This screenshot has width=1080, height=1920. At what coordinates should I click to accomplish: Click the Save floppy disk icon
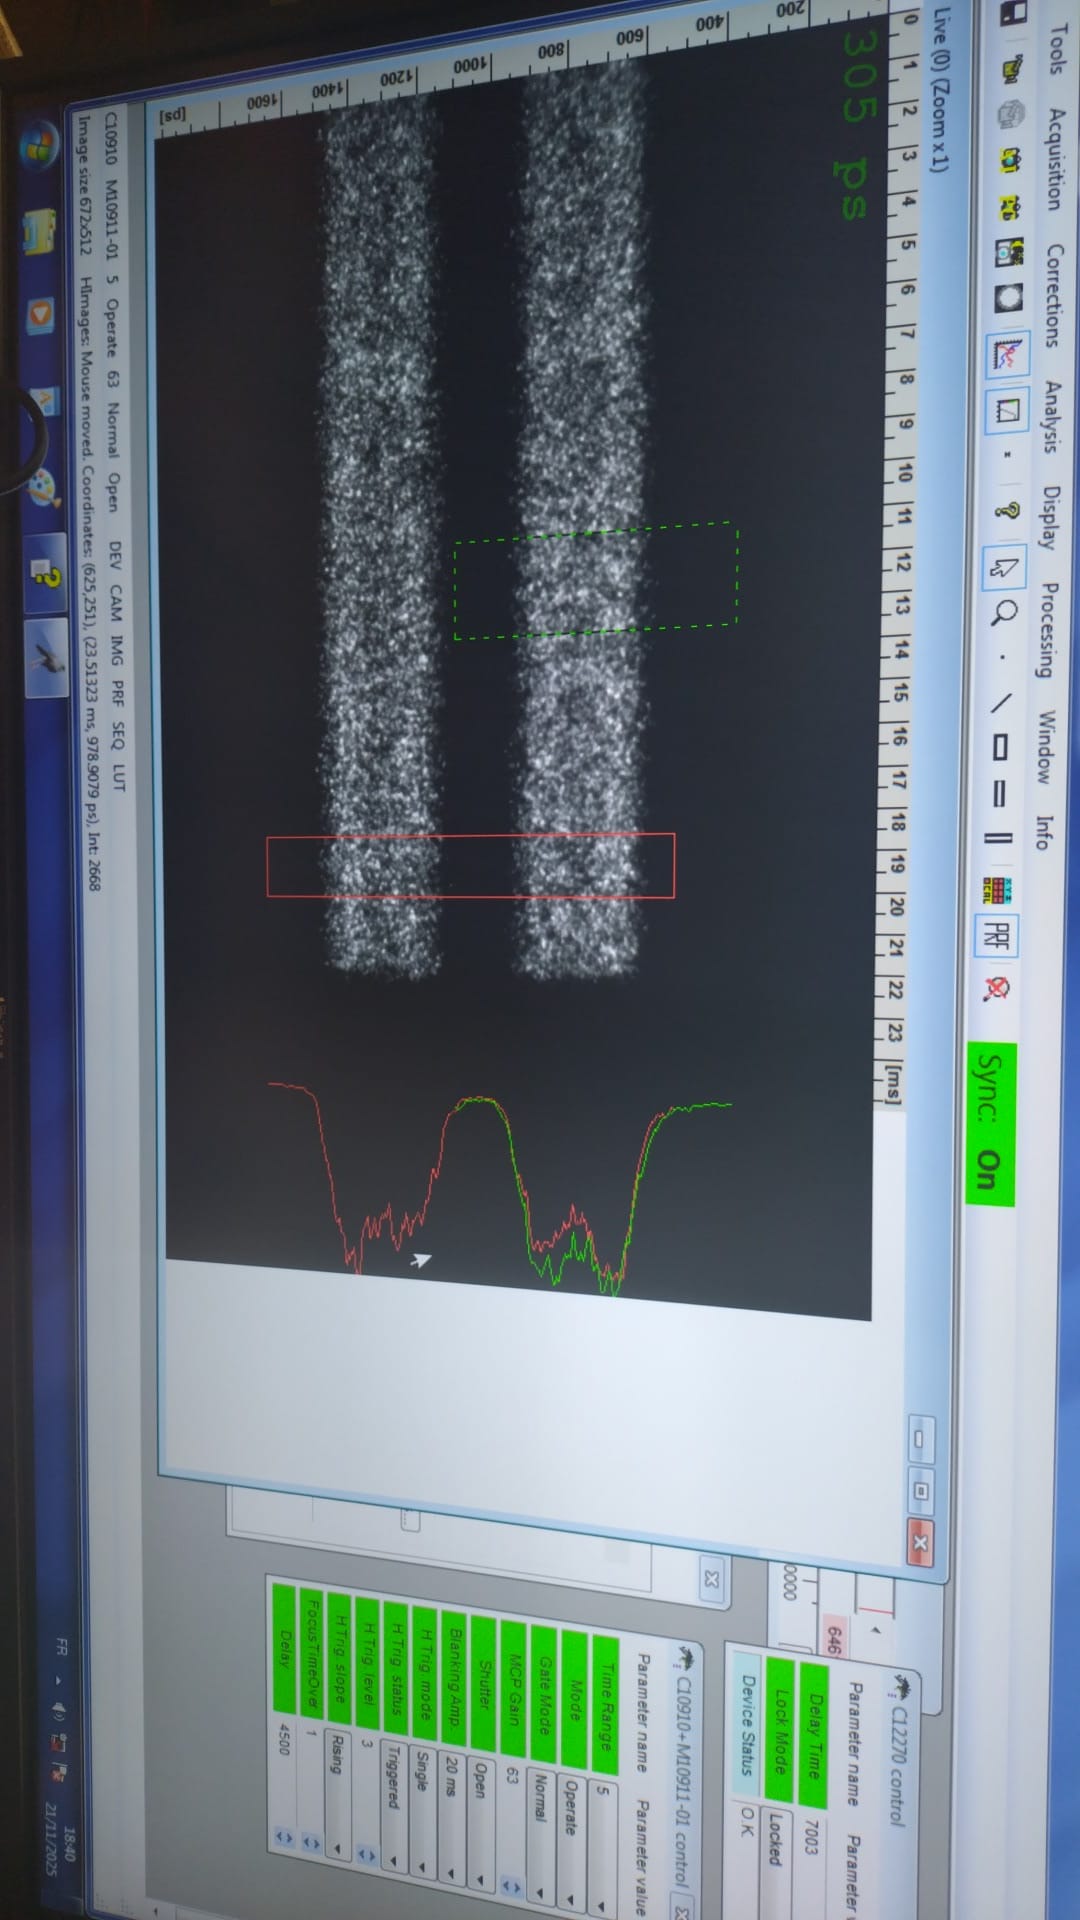[x=1011, y=13]
